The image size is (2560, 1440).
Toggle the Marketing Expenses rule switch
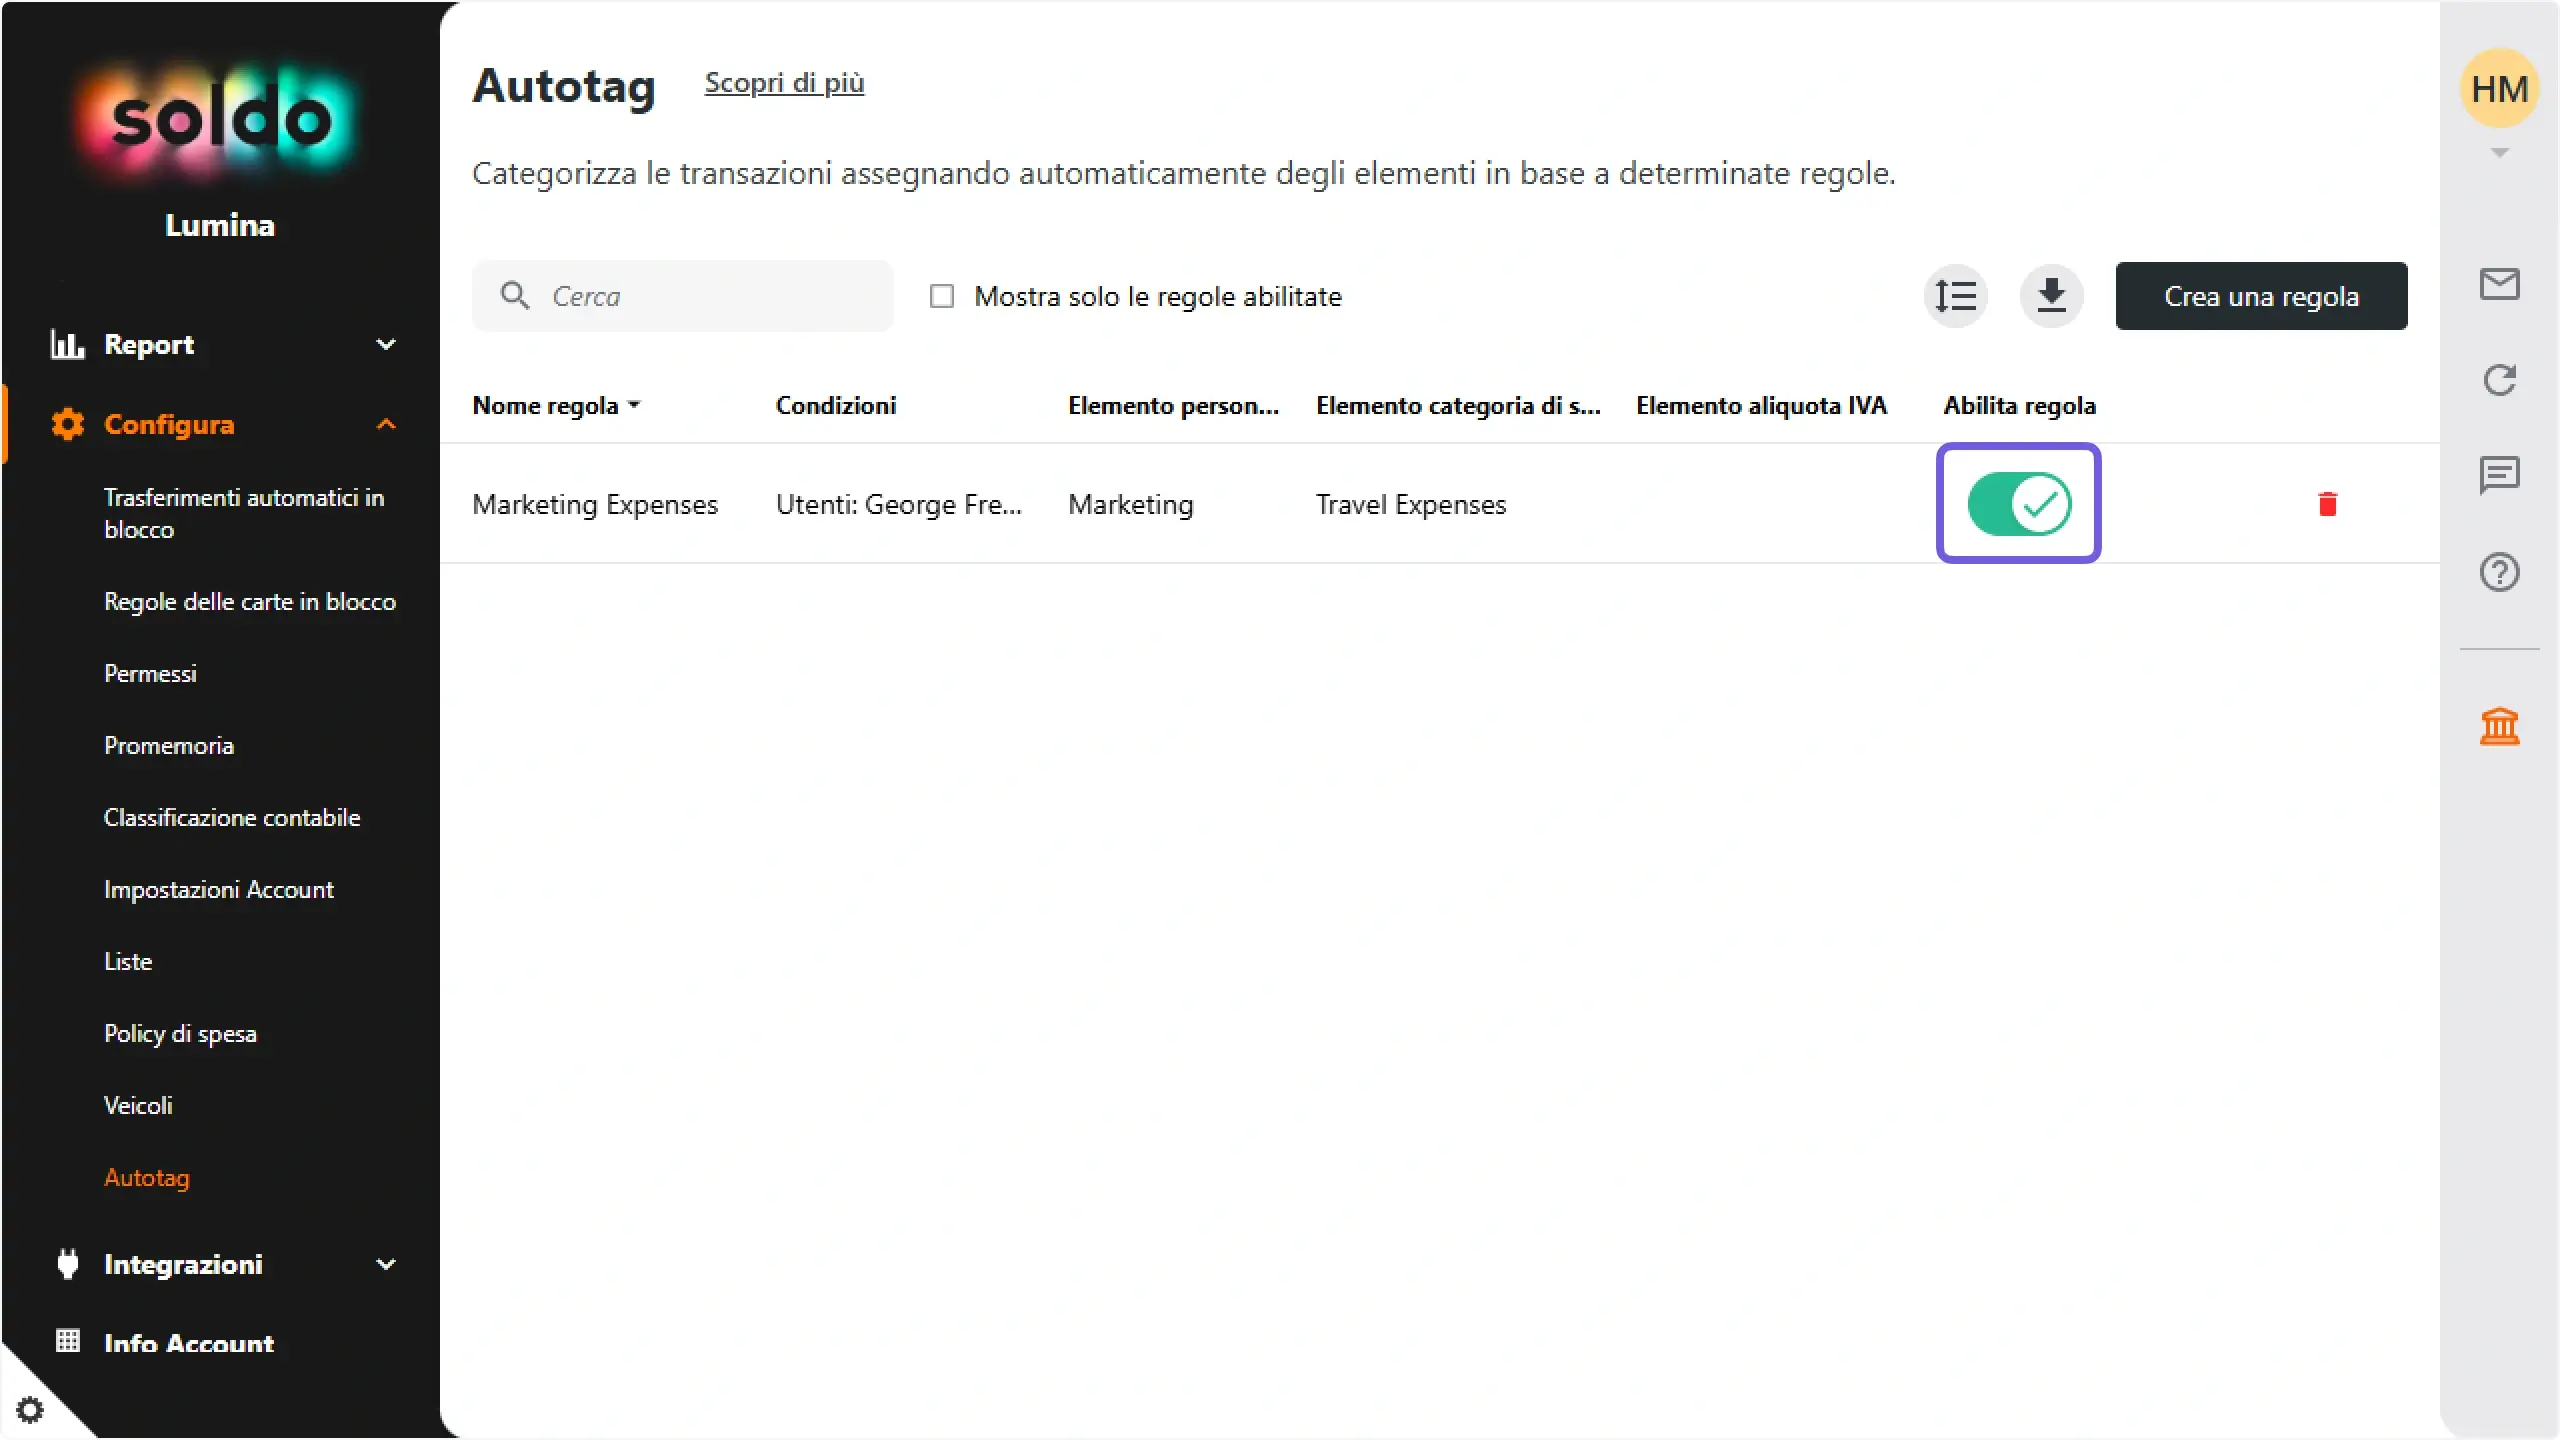pos(2019,504)
